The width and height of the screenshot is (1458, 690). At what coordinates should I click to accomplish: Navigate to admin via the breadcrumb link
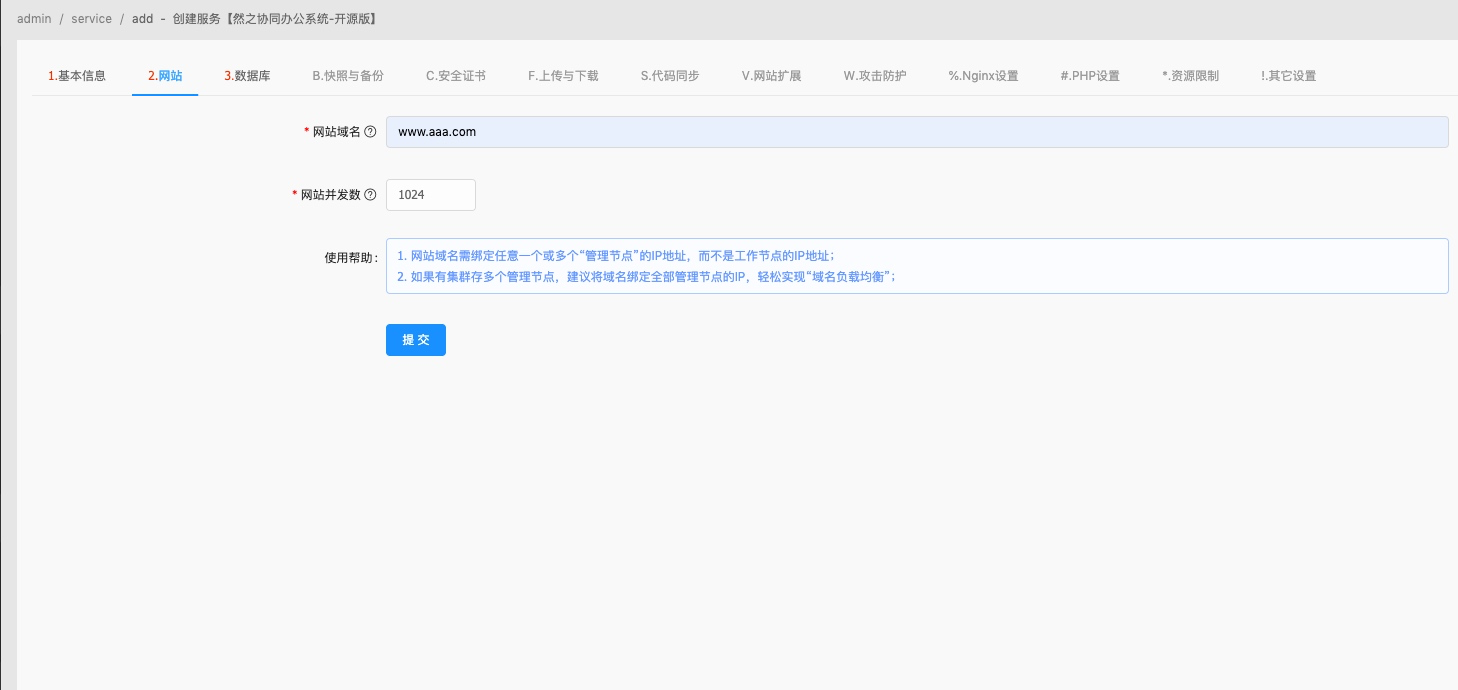(x=34, y=18)
